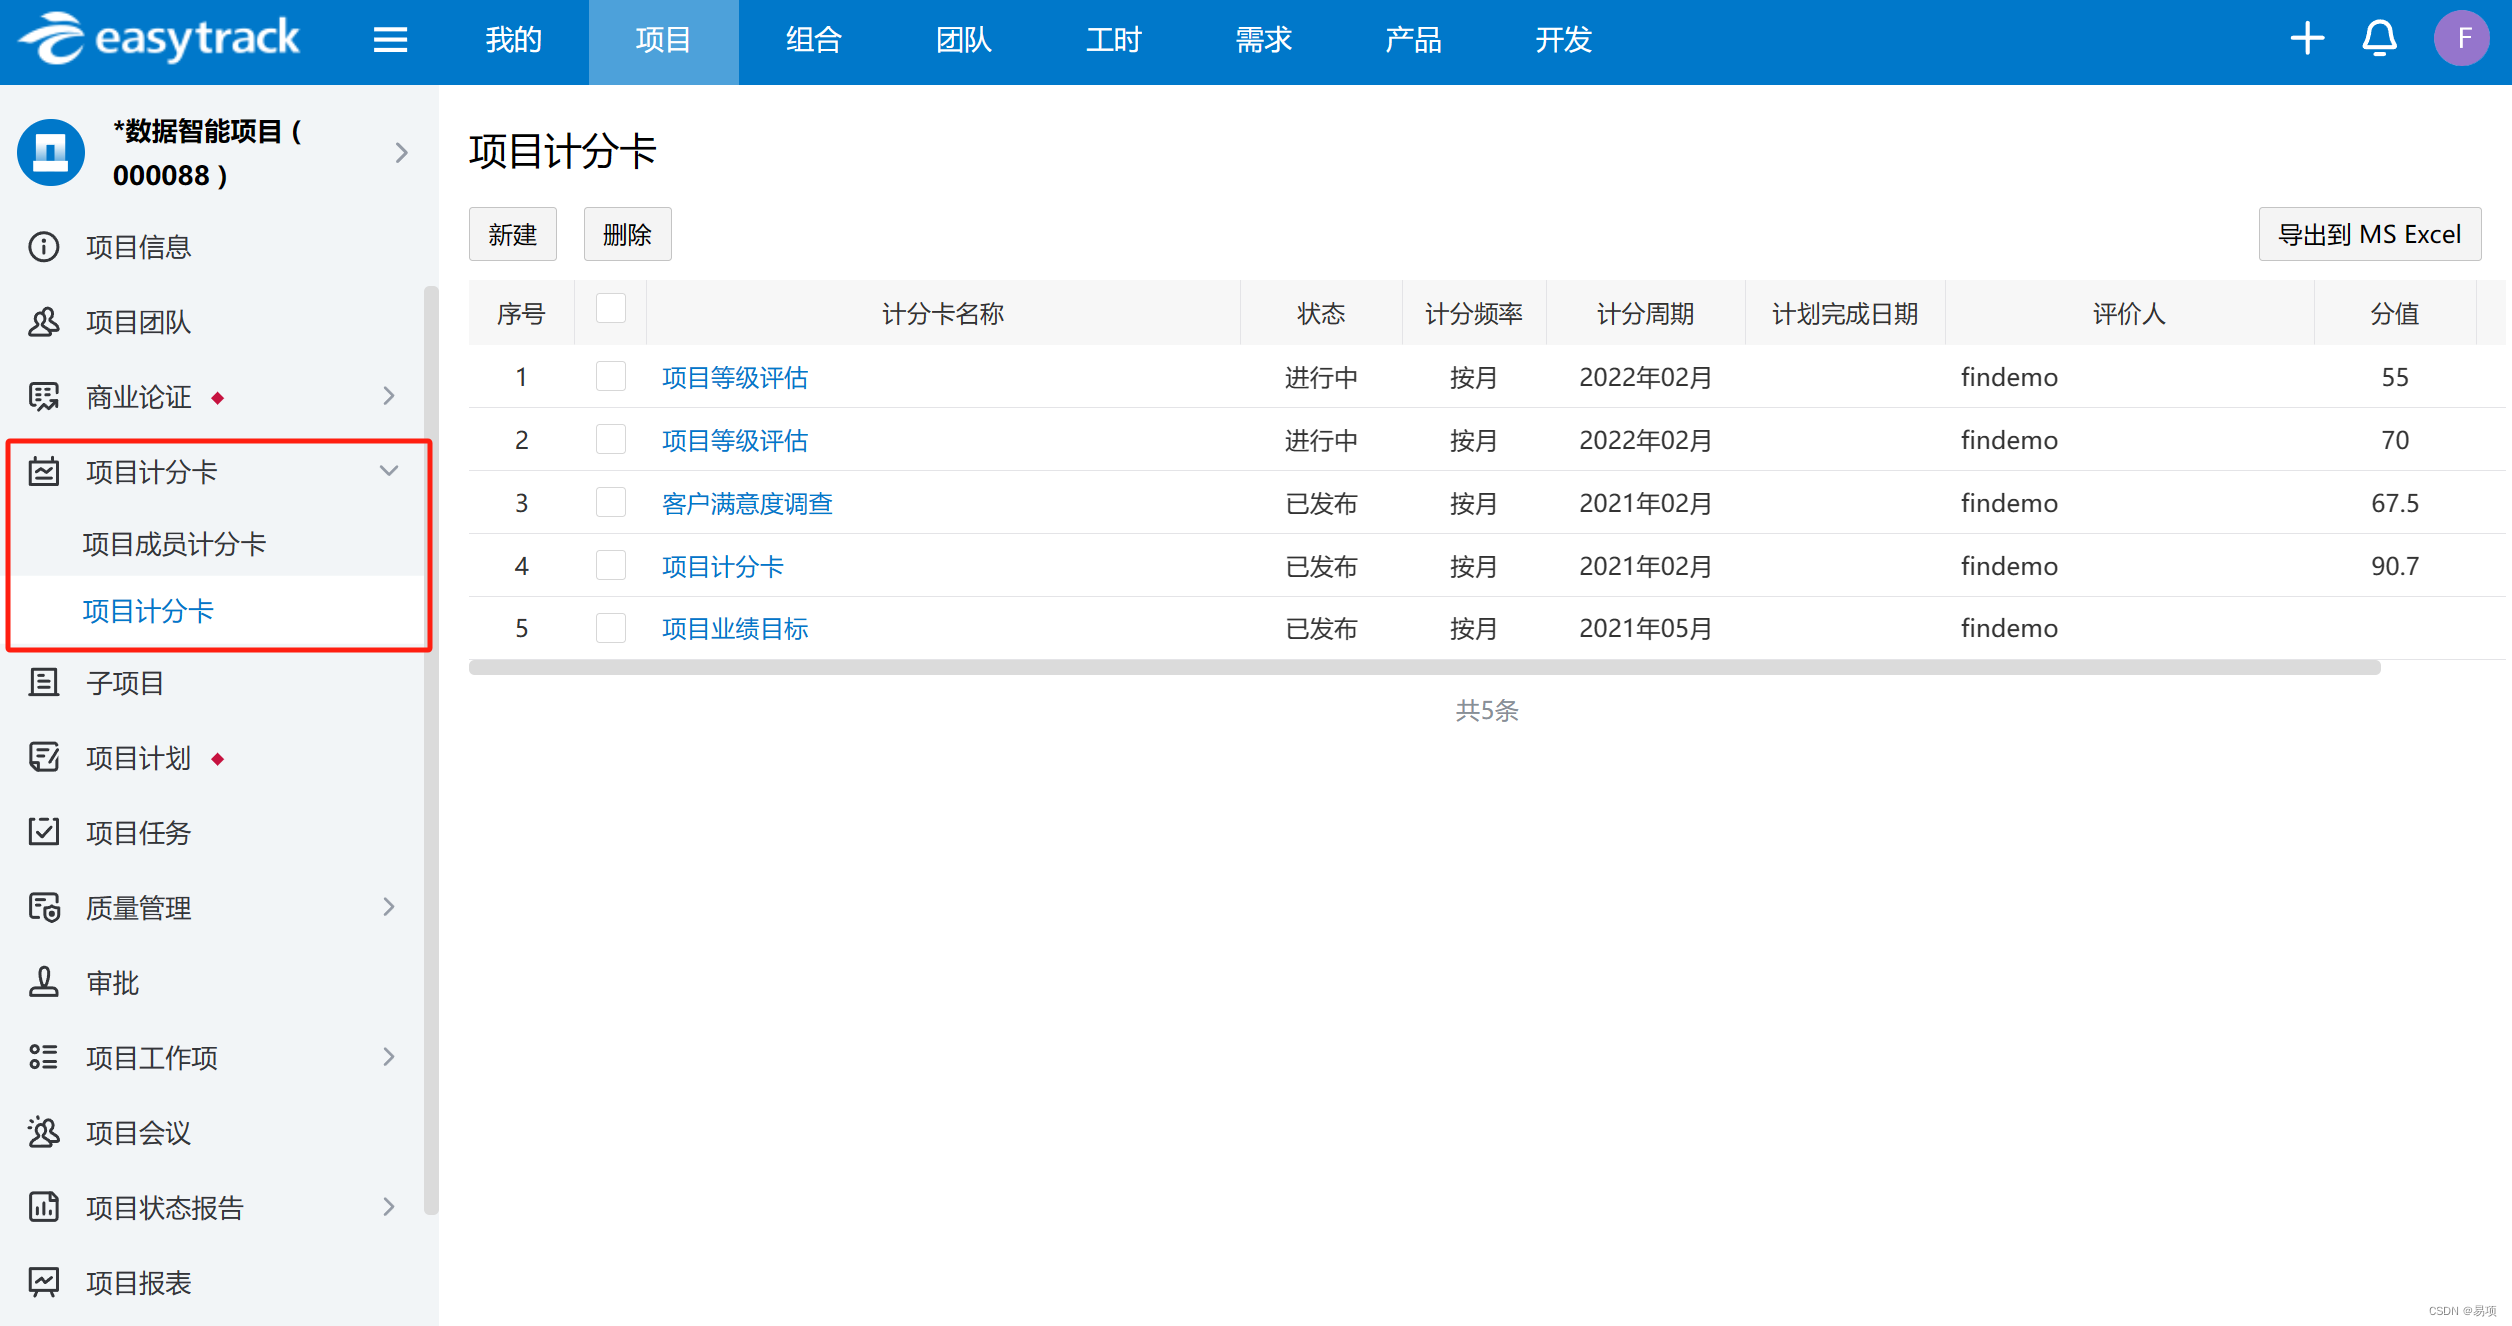Click the table horizontal scrollbar
Viewport: 2512px width, 1326px height.
[1423, 668]
